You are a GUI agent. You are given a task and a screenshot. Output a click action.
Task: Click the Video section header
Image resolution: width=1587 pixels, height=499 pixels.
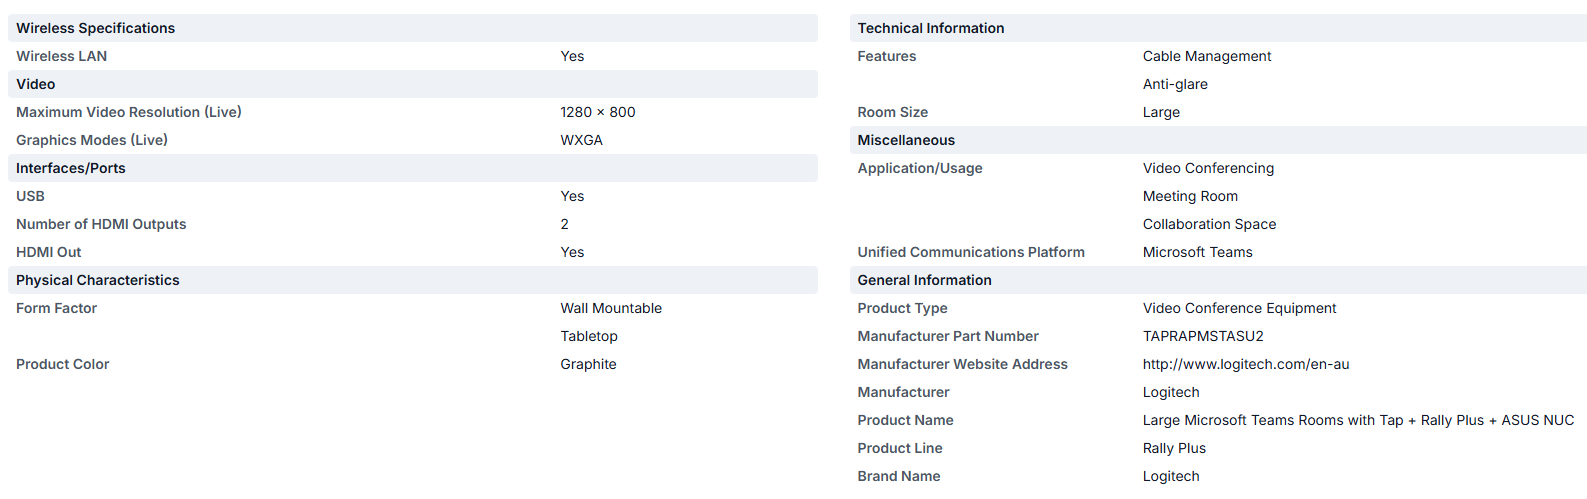tap(36, 84)
